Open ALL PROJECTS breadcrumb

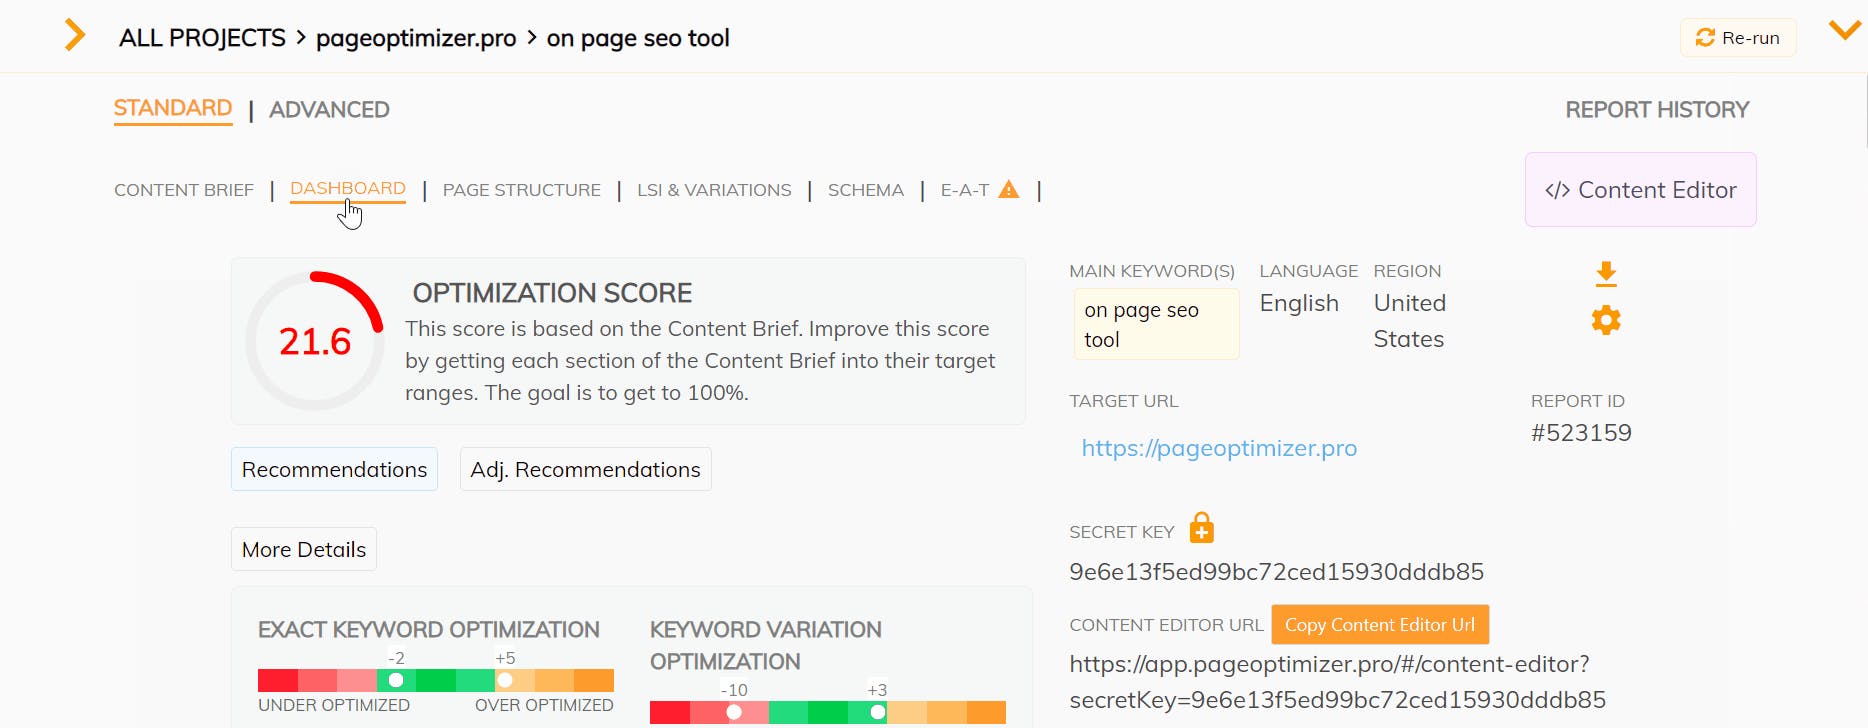(202, 38)
